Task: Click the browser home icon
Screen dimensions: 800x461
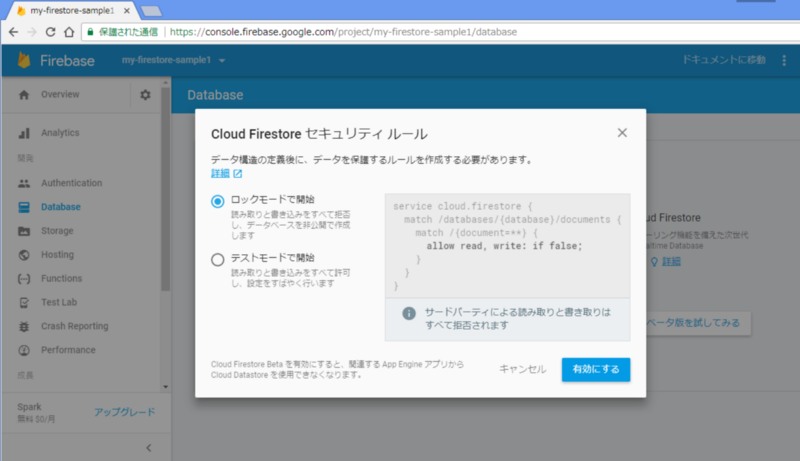Action: click(x=69, y=32)
